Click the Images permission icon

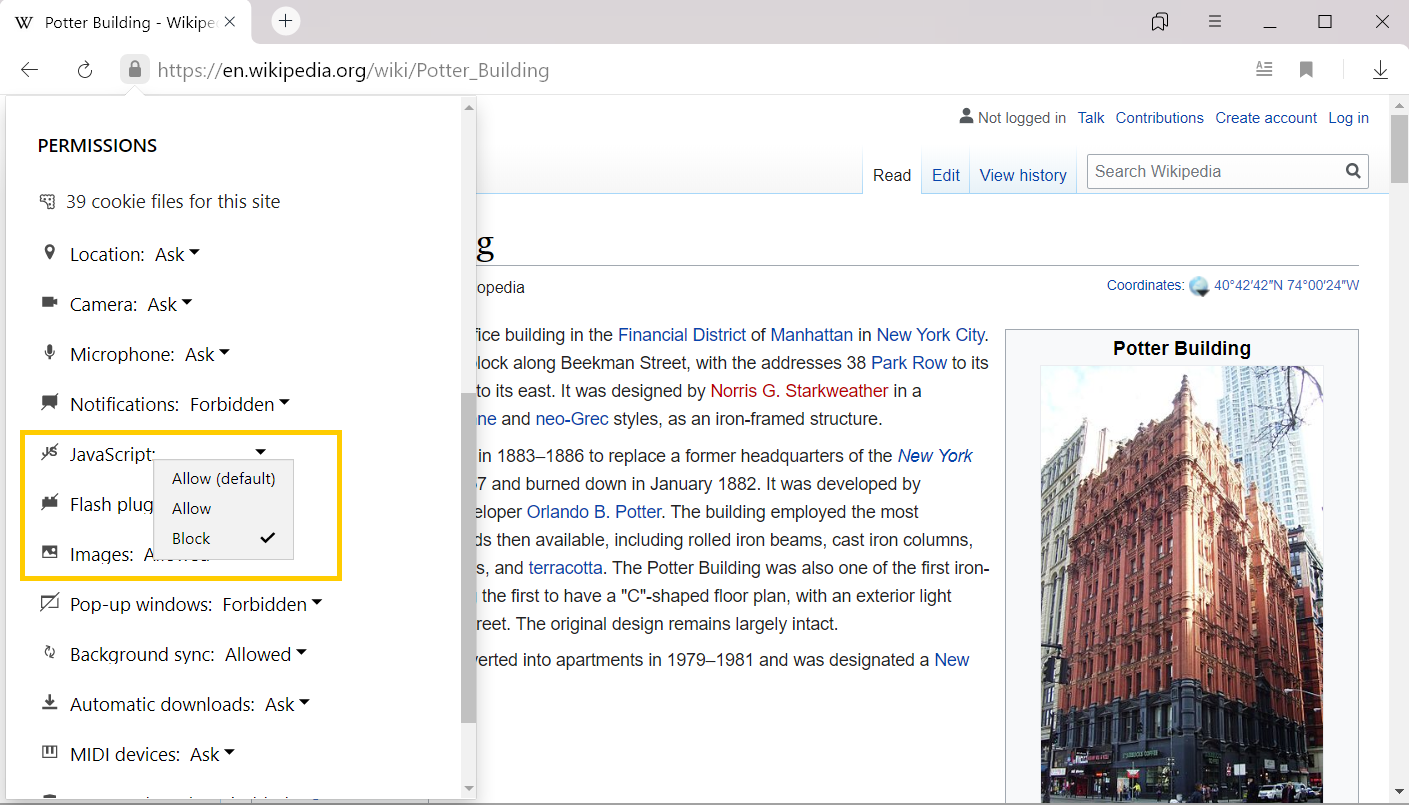pos(49,552)
